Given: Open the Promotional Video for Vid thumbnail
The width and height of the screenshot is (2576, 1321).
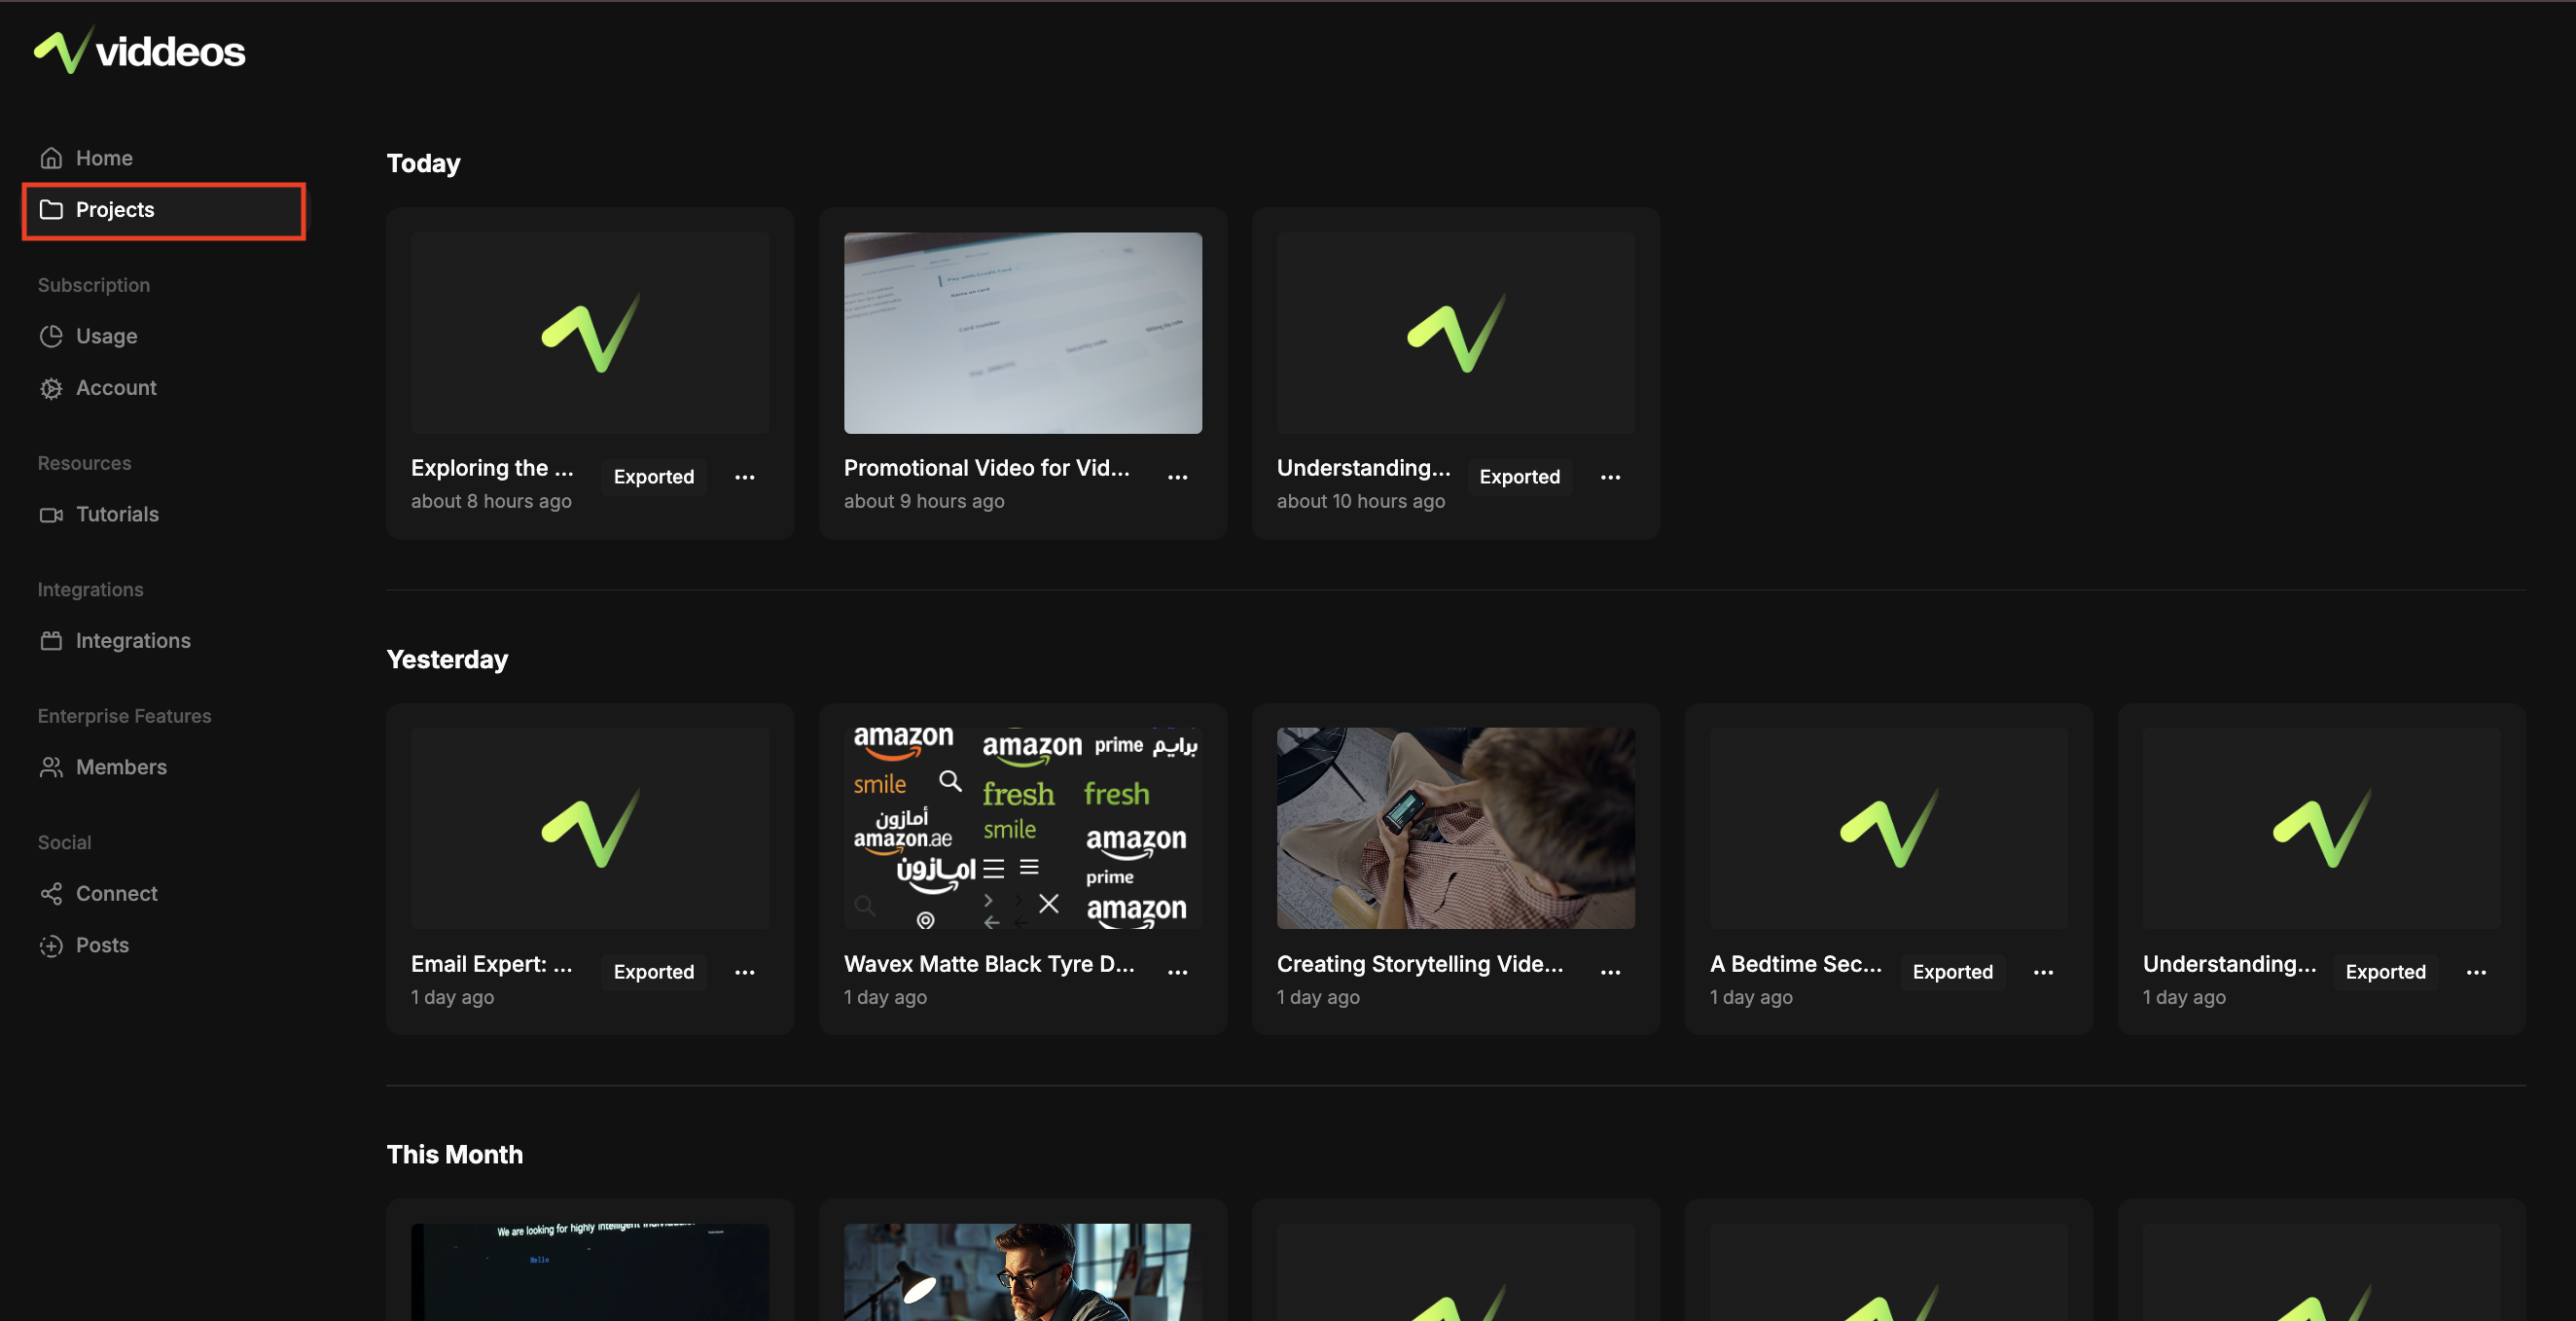Looking at the screenshot, I should coord(1022,333).
